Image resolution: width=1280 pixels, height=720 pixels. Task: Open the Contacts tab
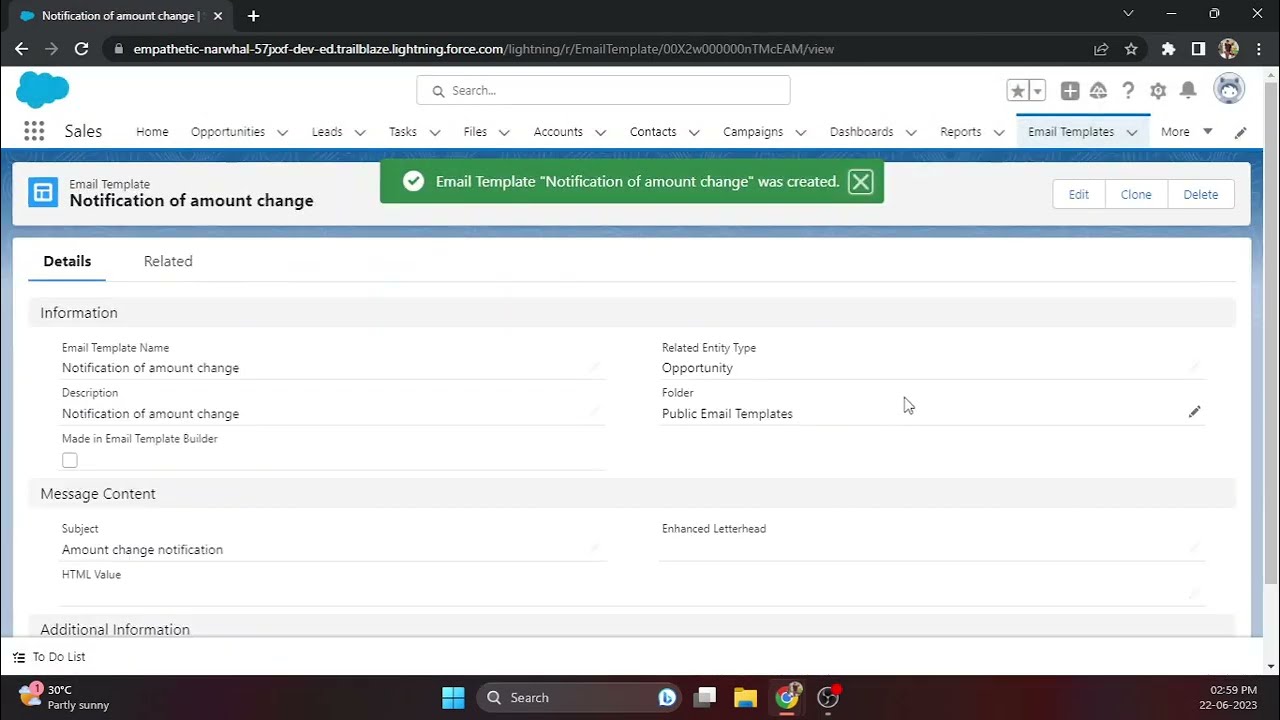coord(653,132)
